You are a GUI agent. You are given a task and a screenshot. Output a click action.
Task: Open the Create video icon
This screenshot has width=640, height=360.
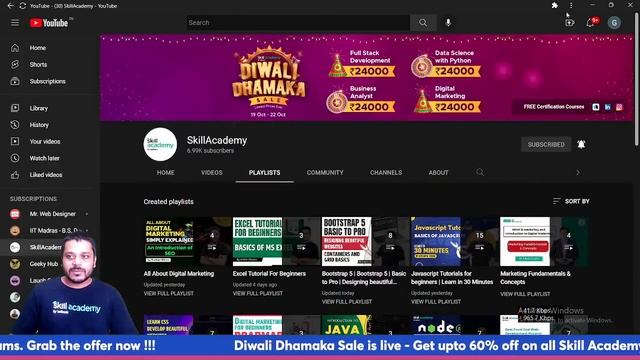(569, 23)
